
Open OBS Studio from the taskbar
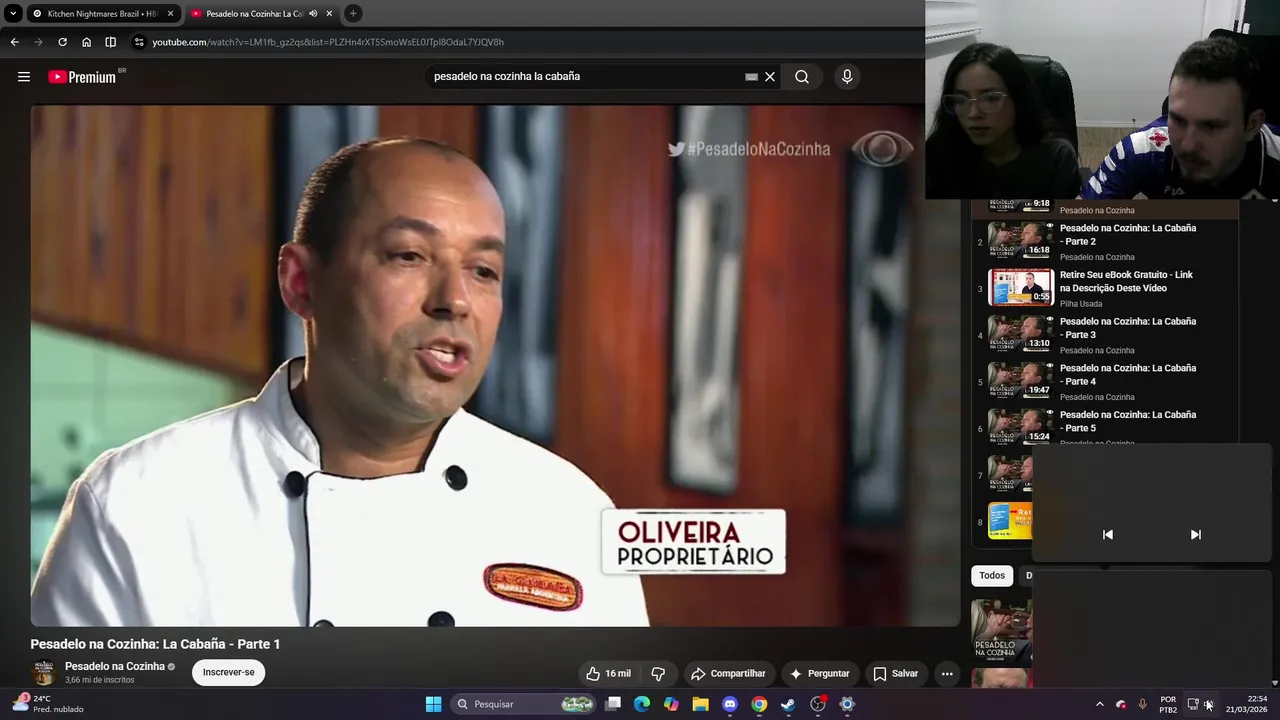(818, 704)
